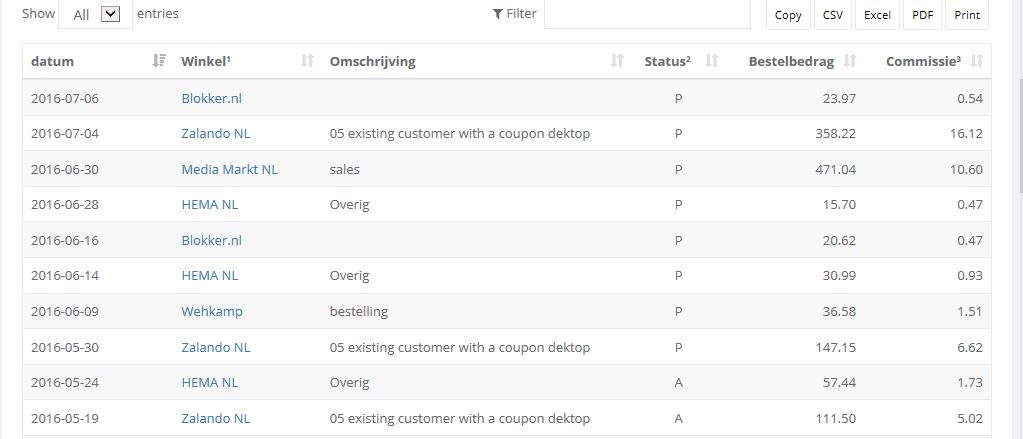Open the Media Markt NL link
This screenshot has height=439, width=1023.
(229, 169)
